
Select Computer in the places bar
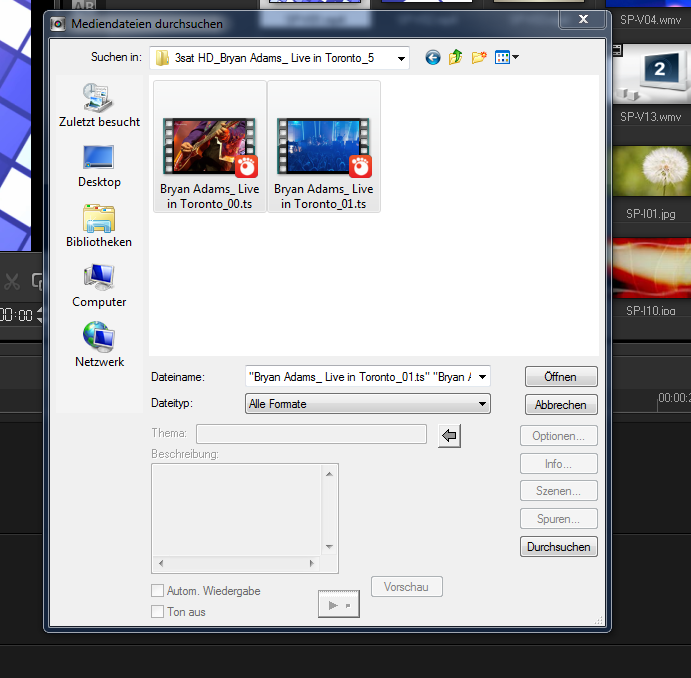pyautogui.click(x=99, y=286)
